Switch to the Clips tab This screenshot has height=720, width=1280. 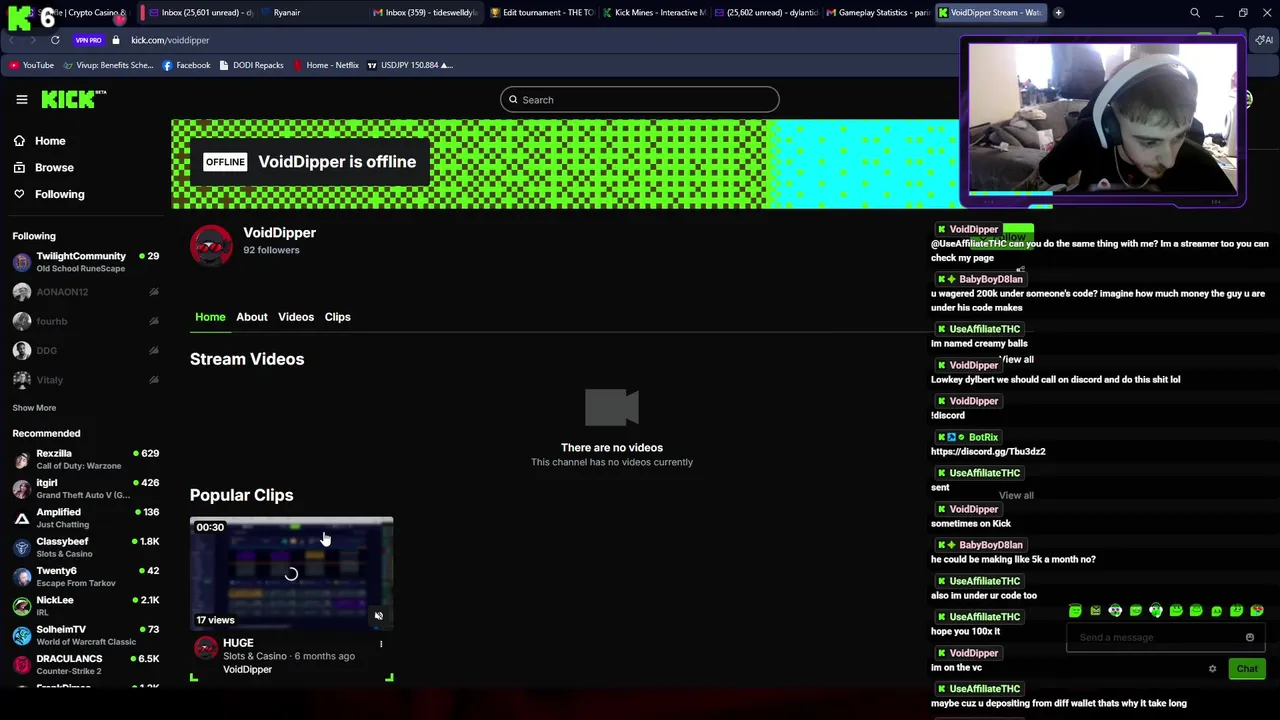pos(337,317)
